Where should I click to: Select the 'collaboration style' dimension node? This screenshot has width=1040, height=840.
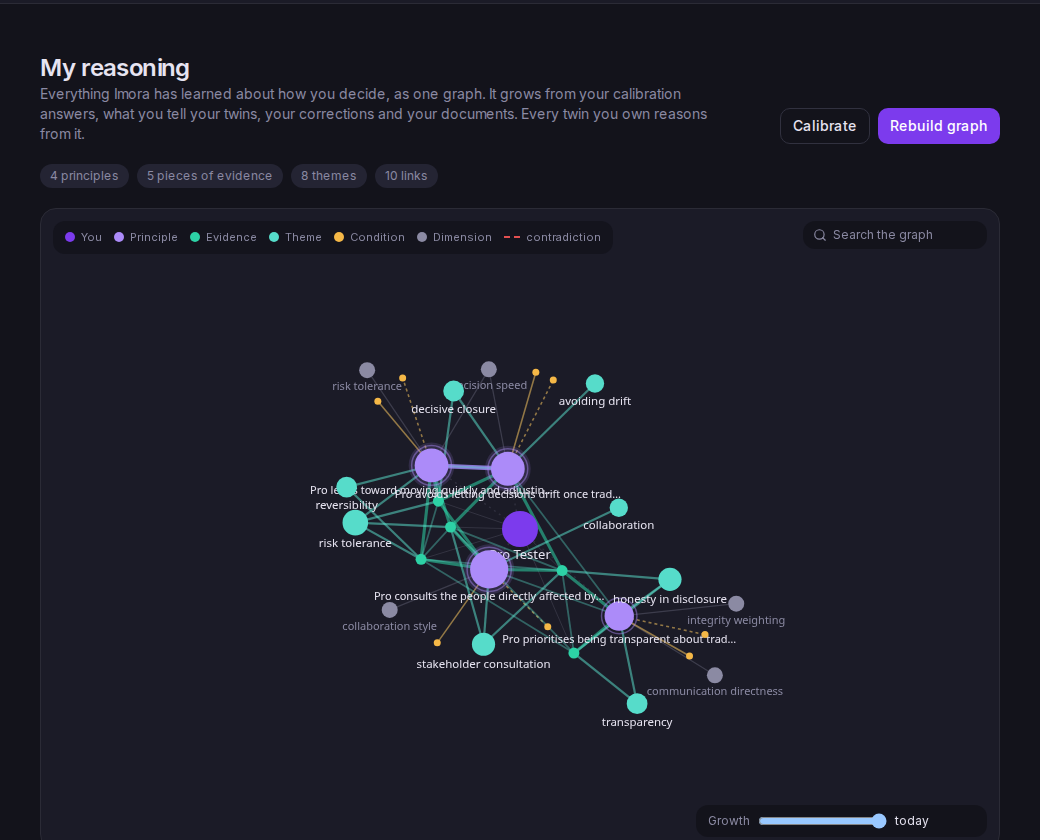tap(390, 610)
